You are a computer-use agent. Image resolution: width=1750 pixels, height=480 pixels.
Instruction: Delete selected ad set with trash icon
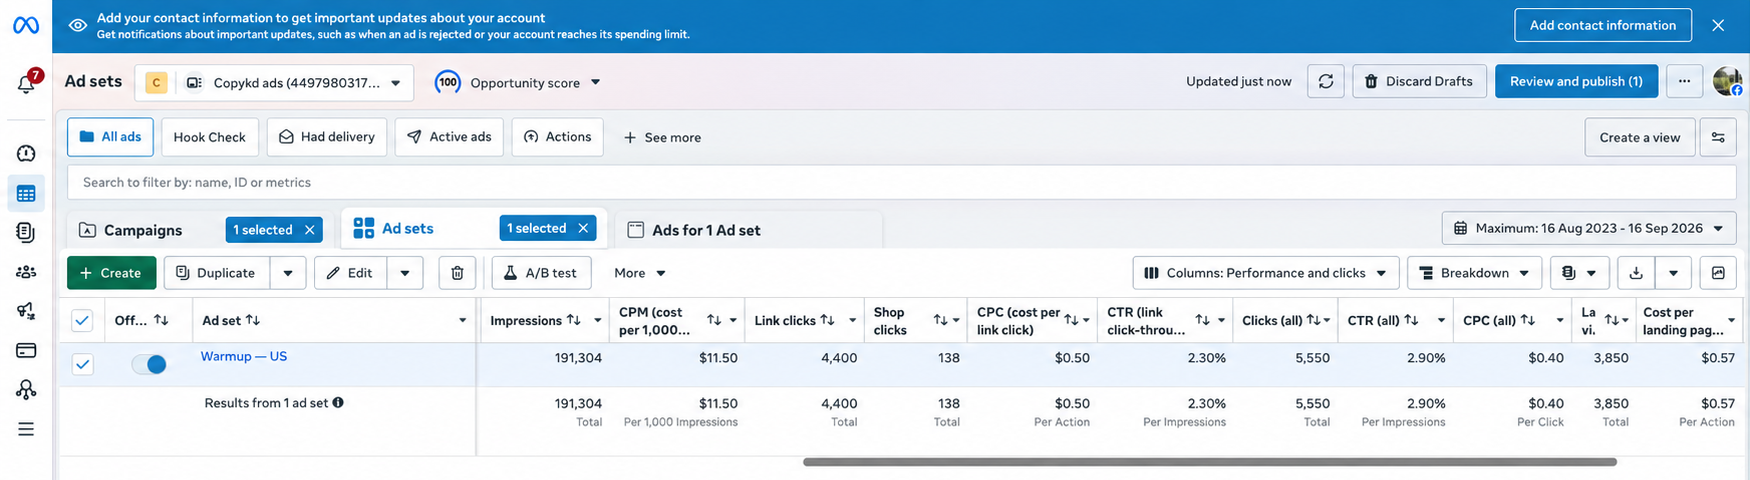point(457,273)
